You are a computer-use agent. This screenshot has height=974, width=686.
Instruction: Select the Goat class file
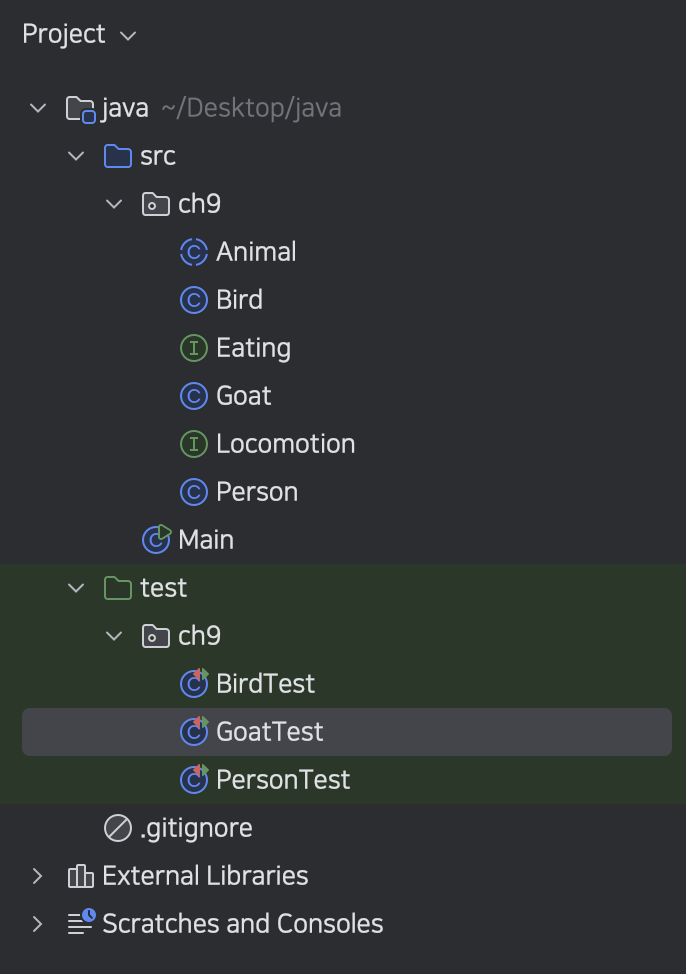[x=243, y=396]
